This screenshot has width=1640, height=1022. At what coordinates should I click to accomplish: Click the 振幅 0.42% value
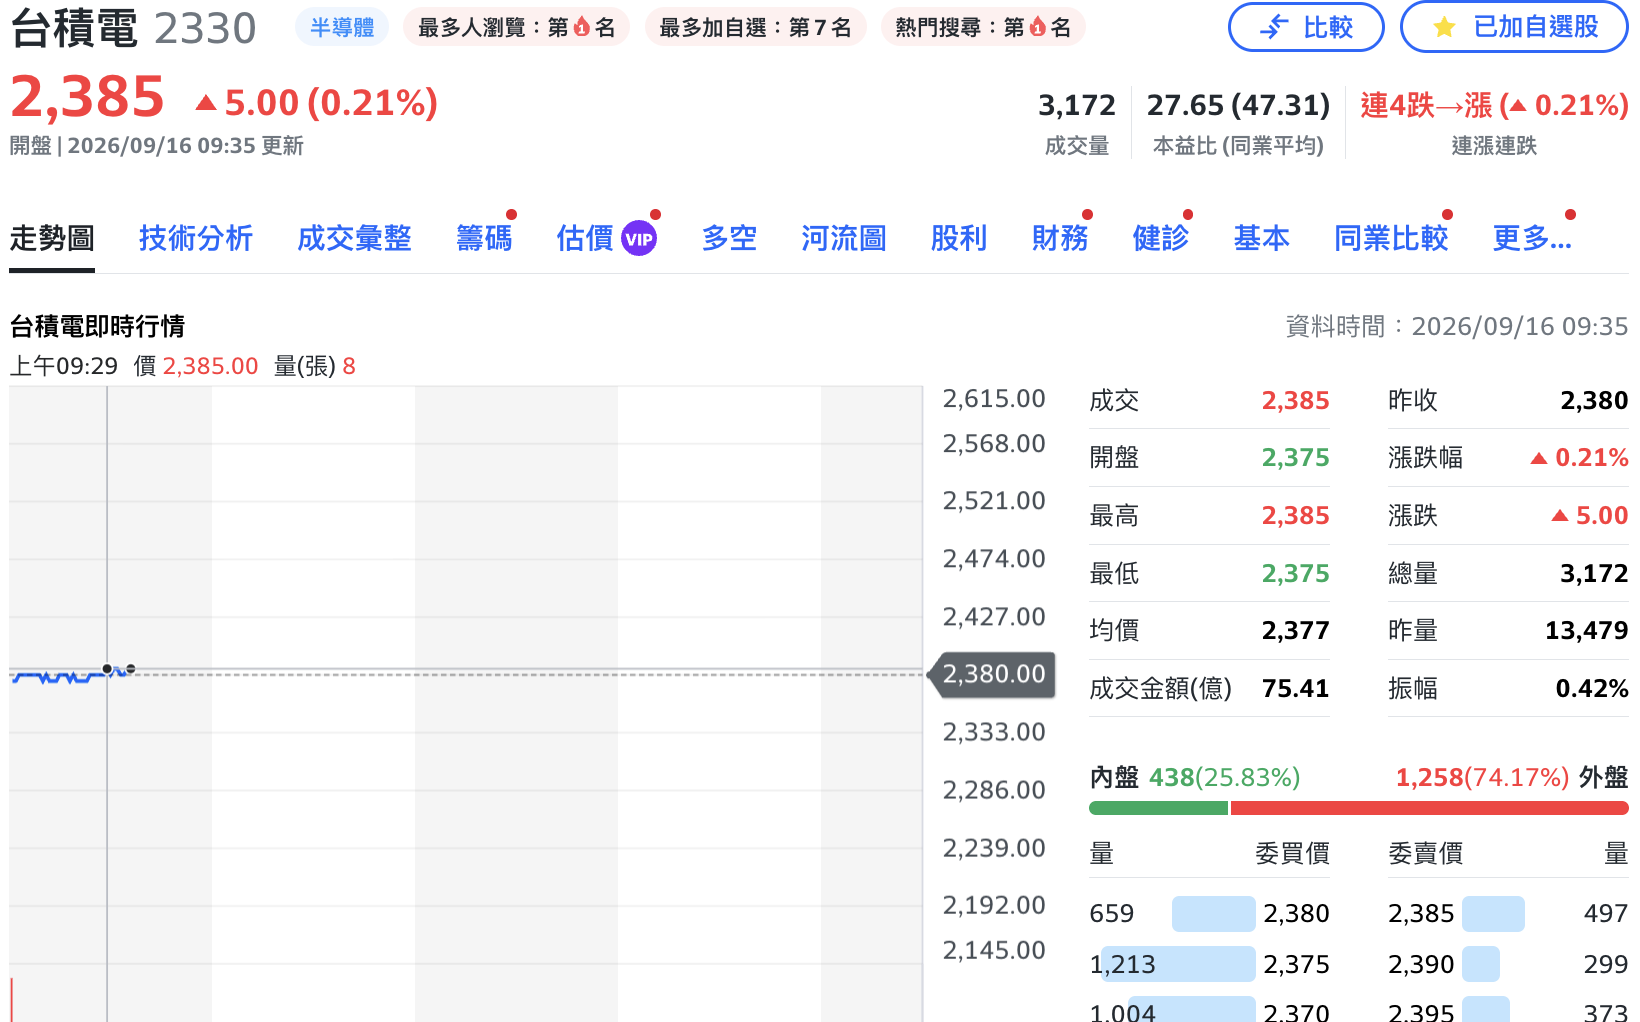tap(1592, 689)
